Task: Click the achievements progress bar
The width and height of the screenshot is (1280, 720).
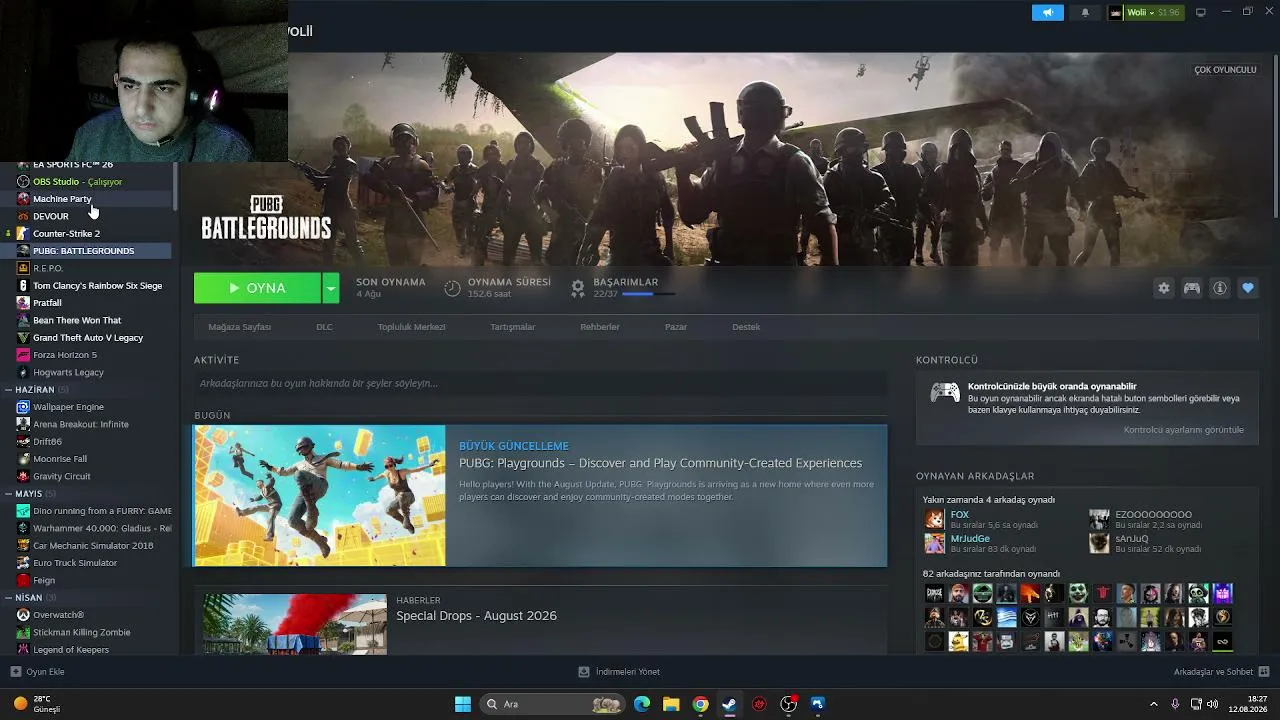Action: coord(648,295)
